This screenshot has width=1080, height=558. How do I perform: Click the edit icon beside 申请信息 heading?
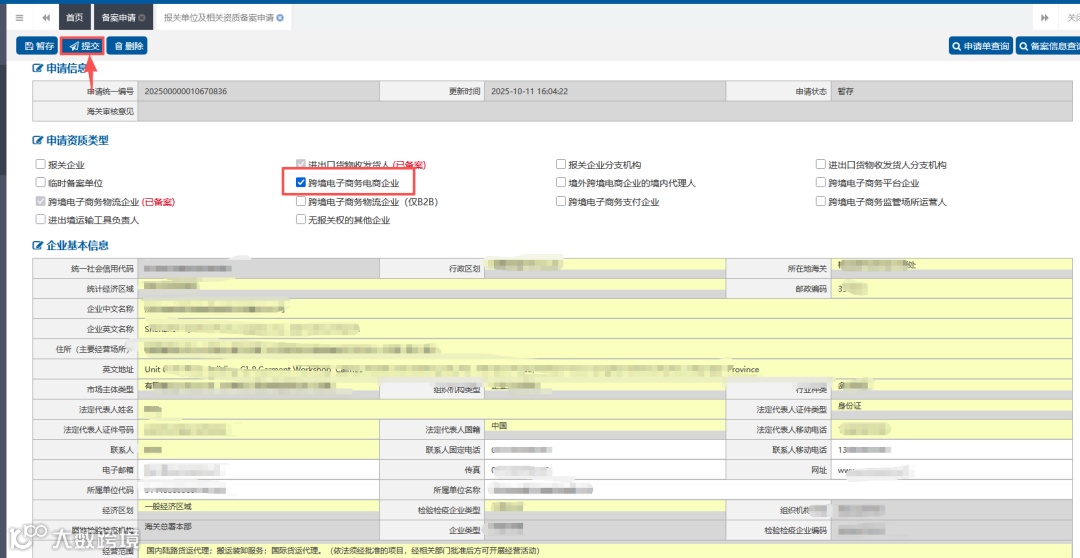click(x=37, y=68)
